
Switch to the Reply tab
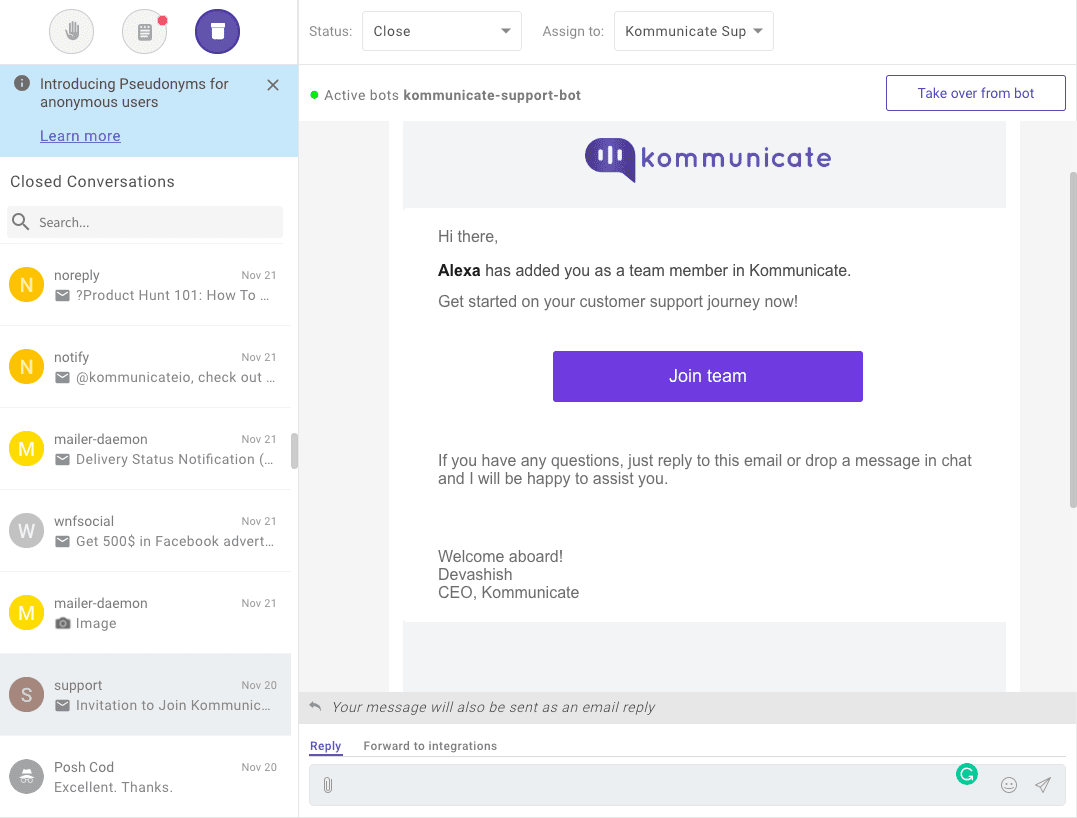325,746
